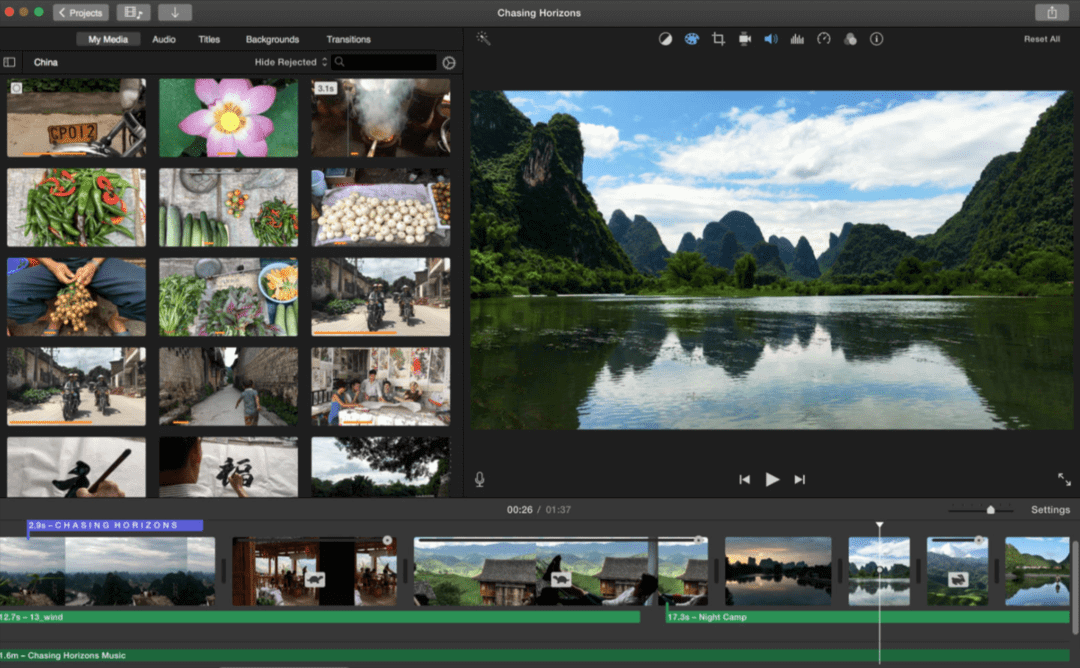Open the timeline Settings
This screenshot has height=668, width=1080.
point(1050,509)
